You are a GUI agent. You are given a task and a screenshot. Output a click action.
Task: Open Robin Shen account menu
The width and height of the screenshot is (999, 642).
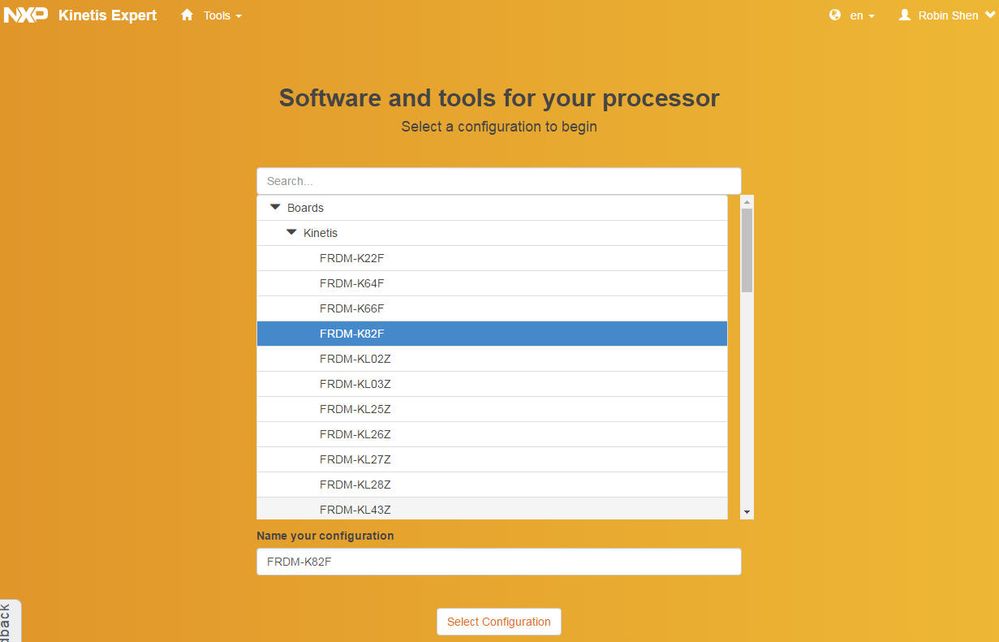[x=956, y=15]
